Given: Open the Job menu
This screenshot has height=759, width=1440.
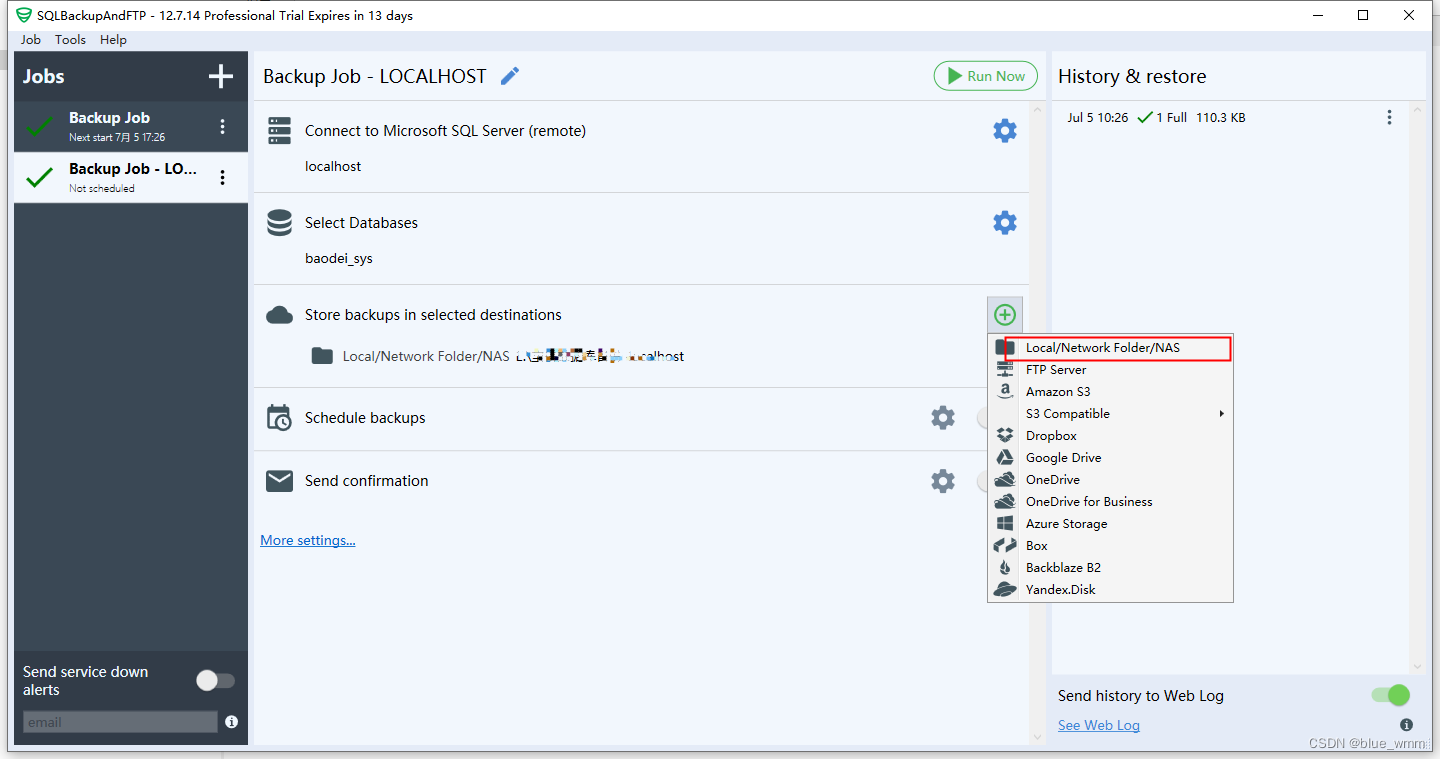Looking at the screenshot, I should point(31,40).
